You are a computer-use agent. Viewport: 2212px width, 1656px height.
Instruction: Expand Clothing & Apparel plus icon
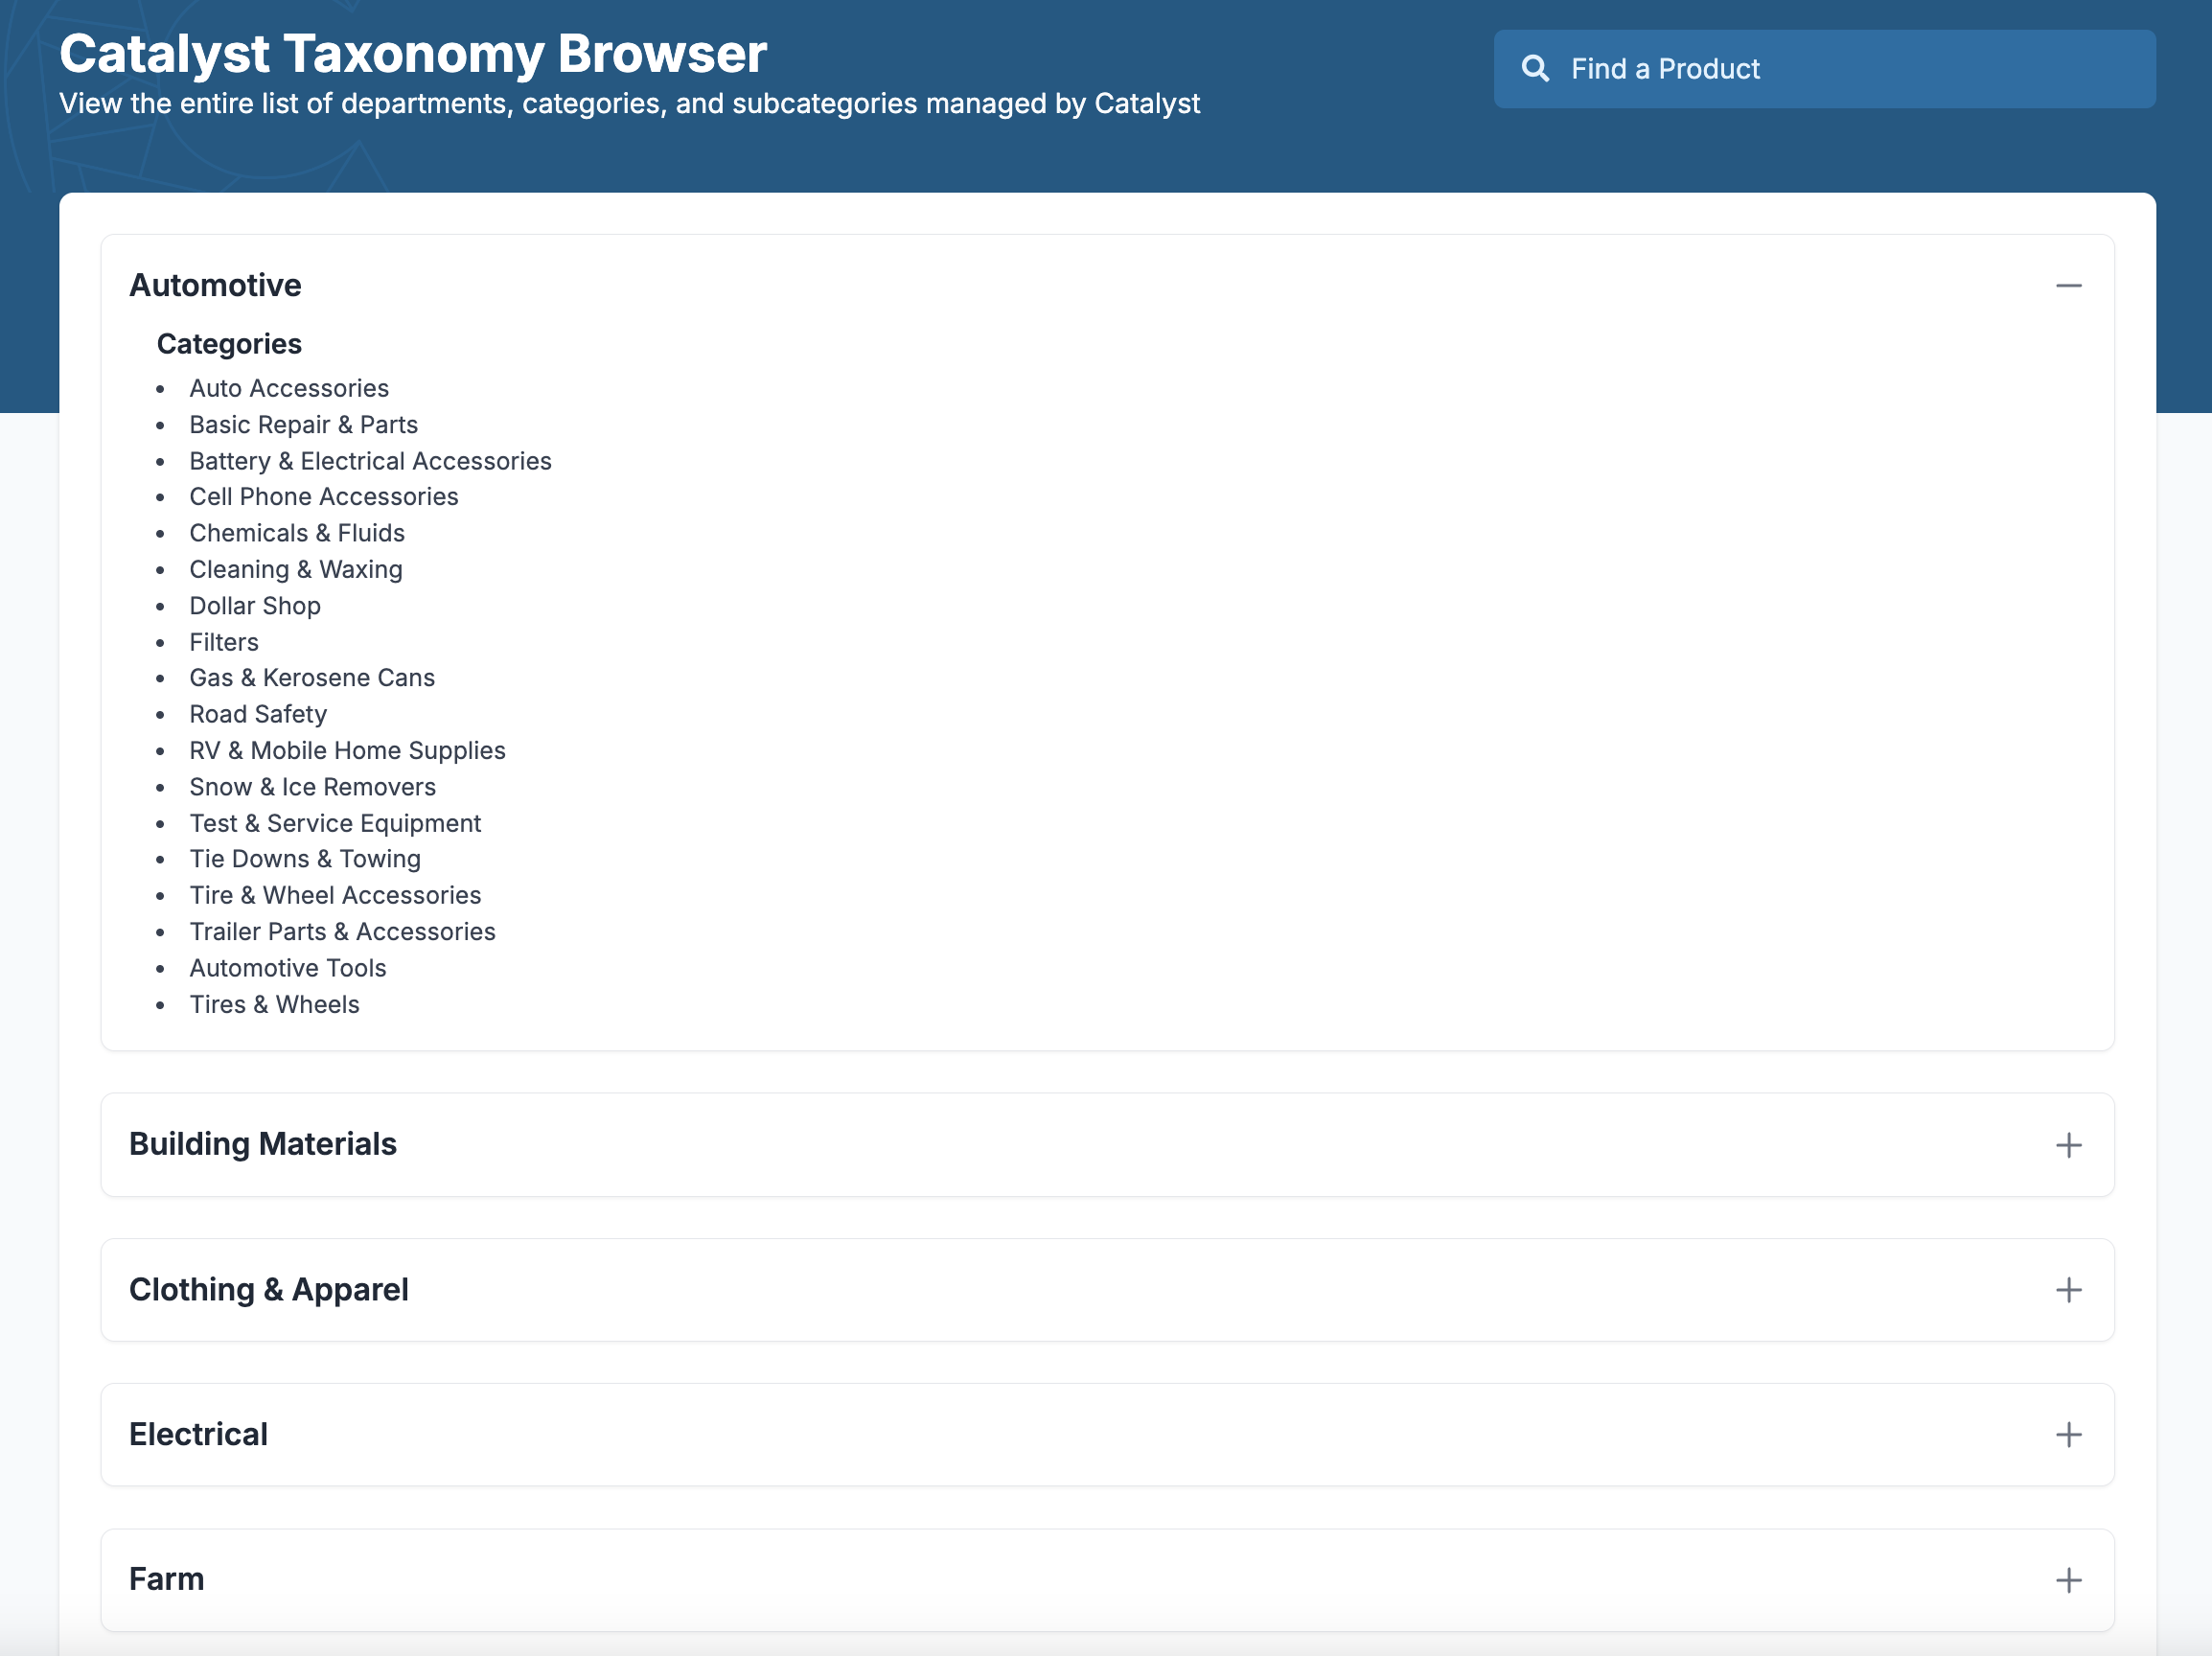click(x=2068, y=1290)
